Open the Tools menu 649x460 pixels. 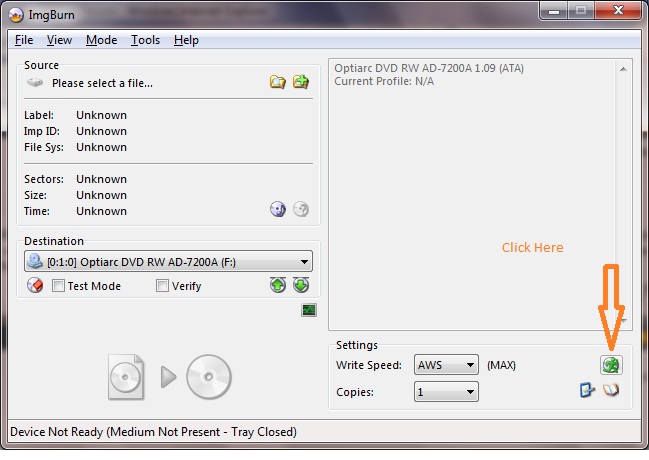pos(145,40)
